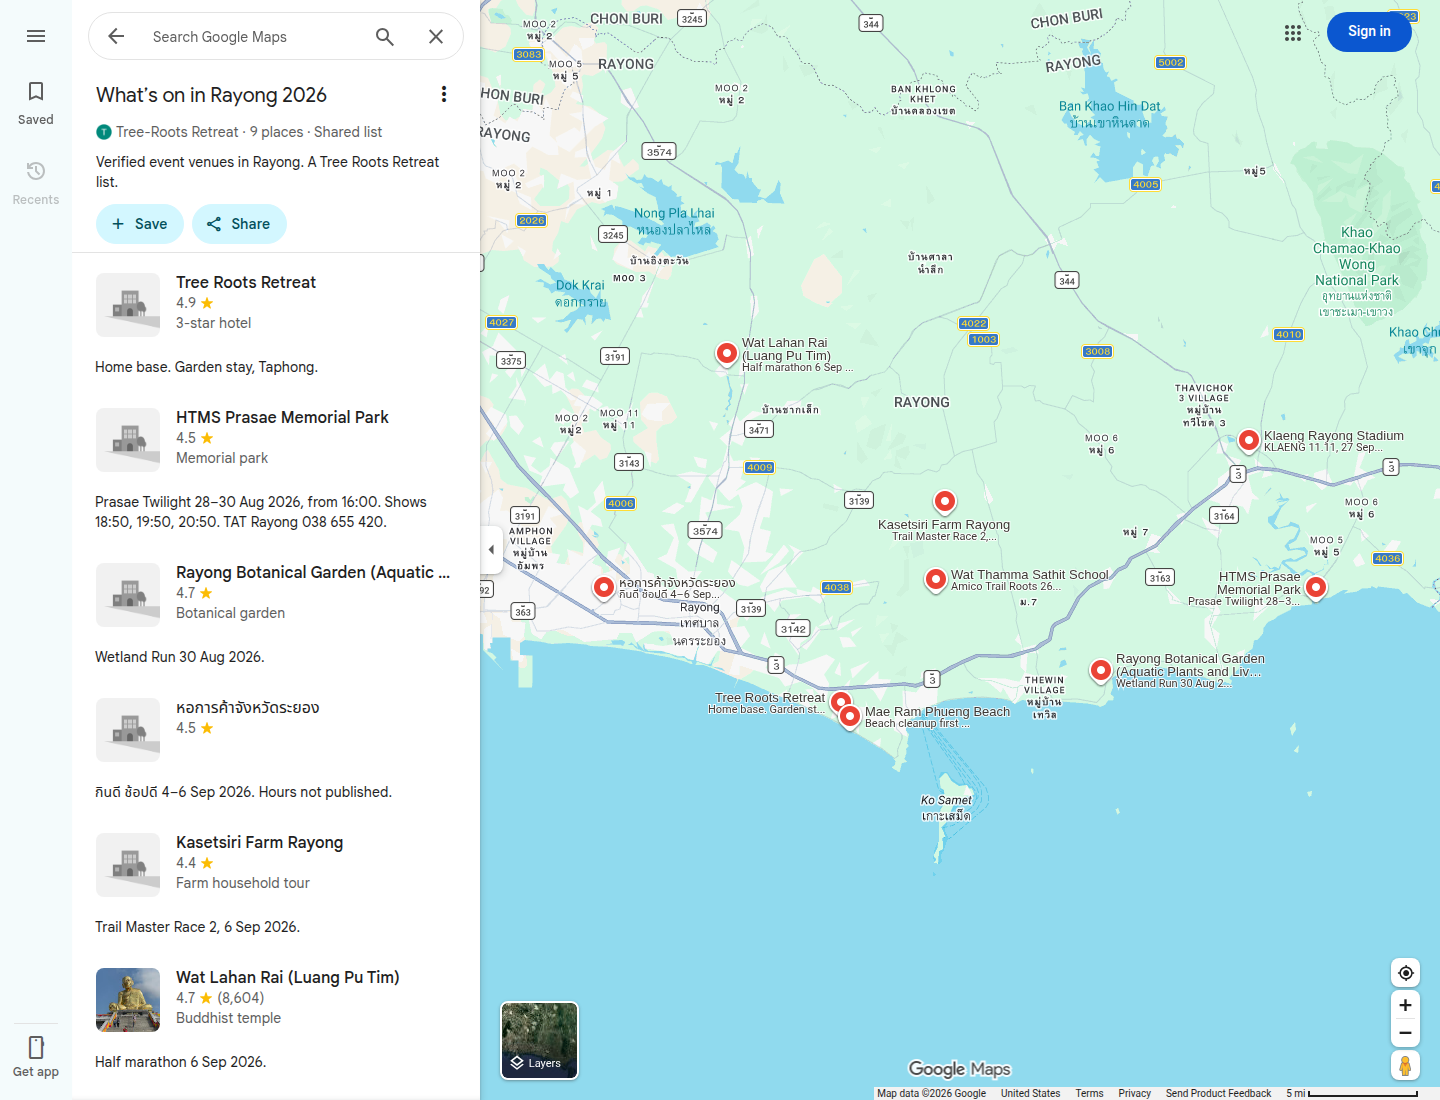Clear search with the X icon
Image resolution: width=1440 pixels, height=1100 pixels.
click(x=436, y=37)
